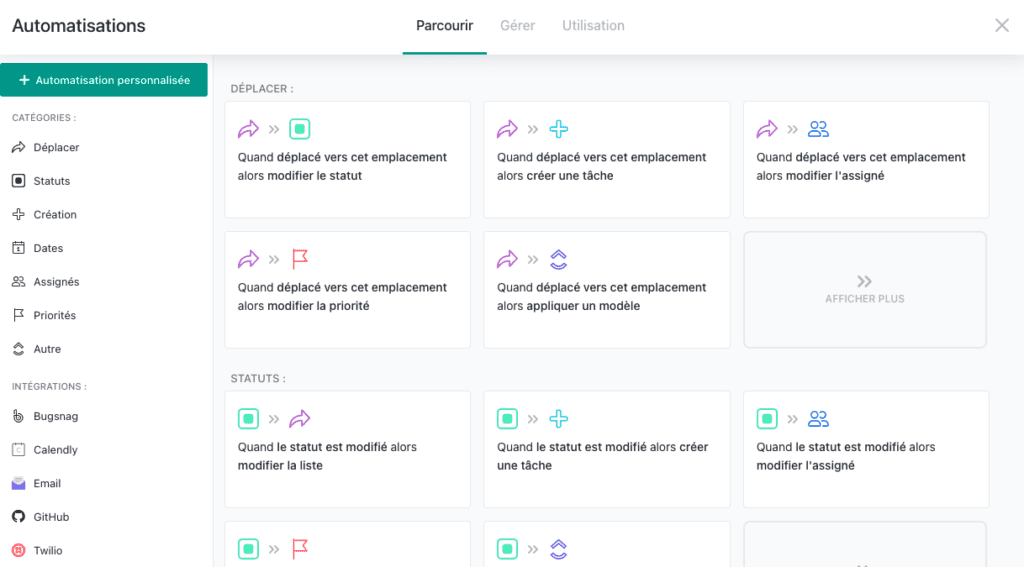The image size is (1024, 567).
Task: Click the Bugsnag integration label
Action: coord(56,416)
